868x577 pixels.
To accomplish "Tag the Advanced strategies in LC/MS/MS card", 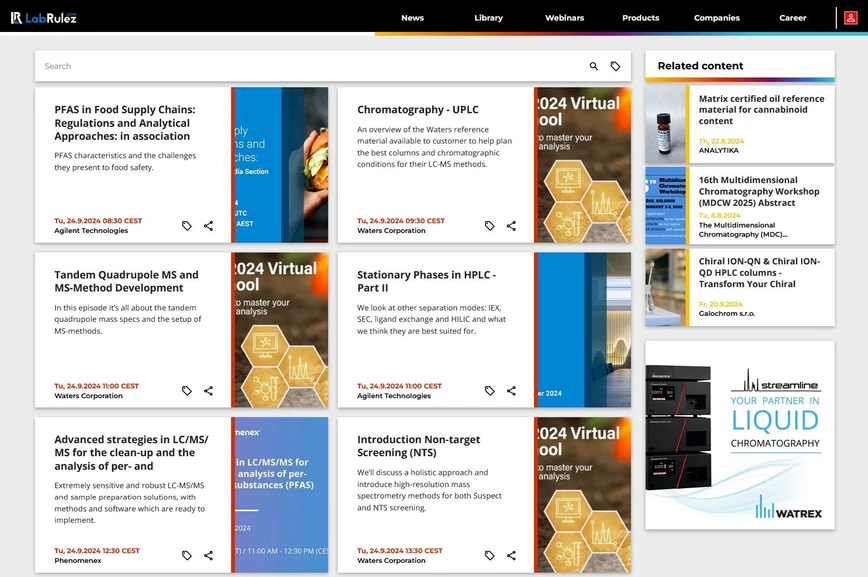I will [186, 556].
